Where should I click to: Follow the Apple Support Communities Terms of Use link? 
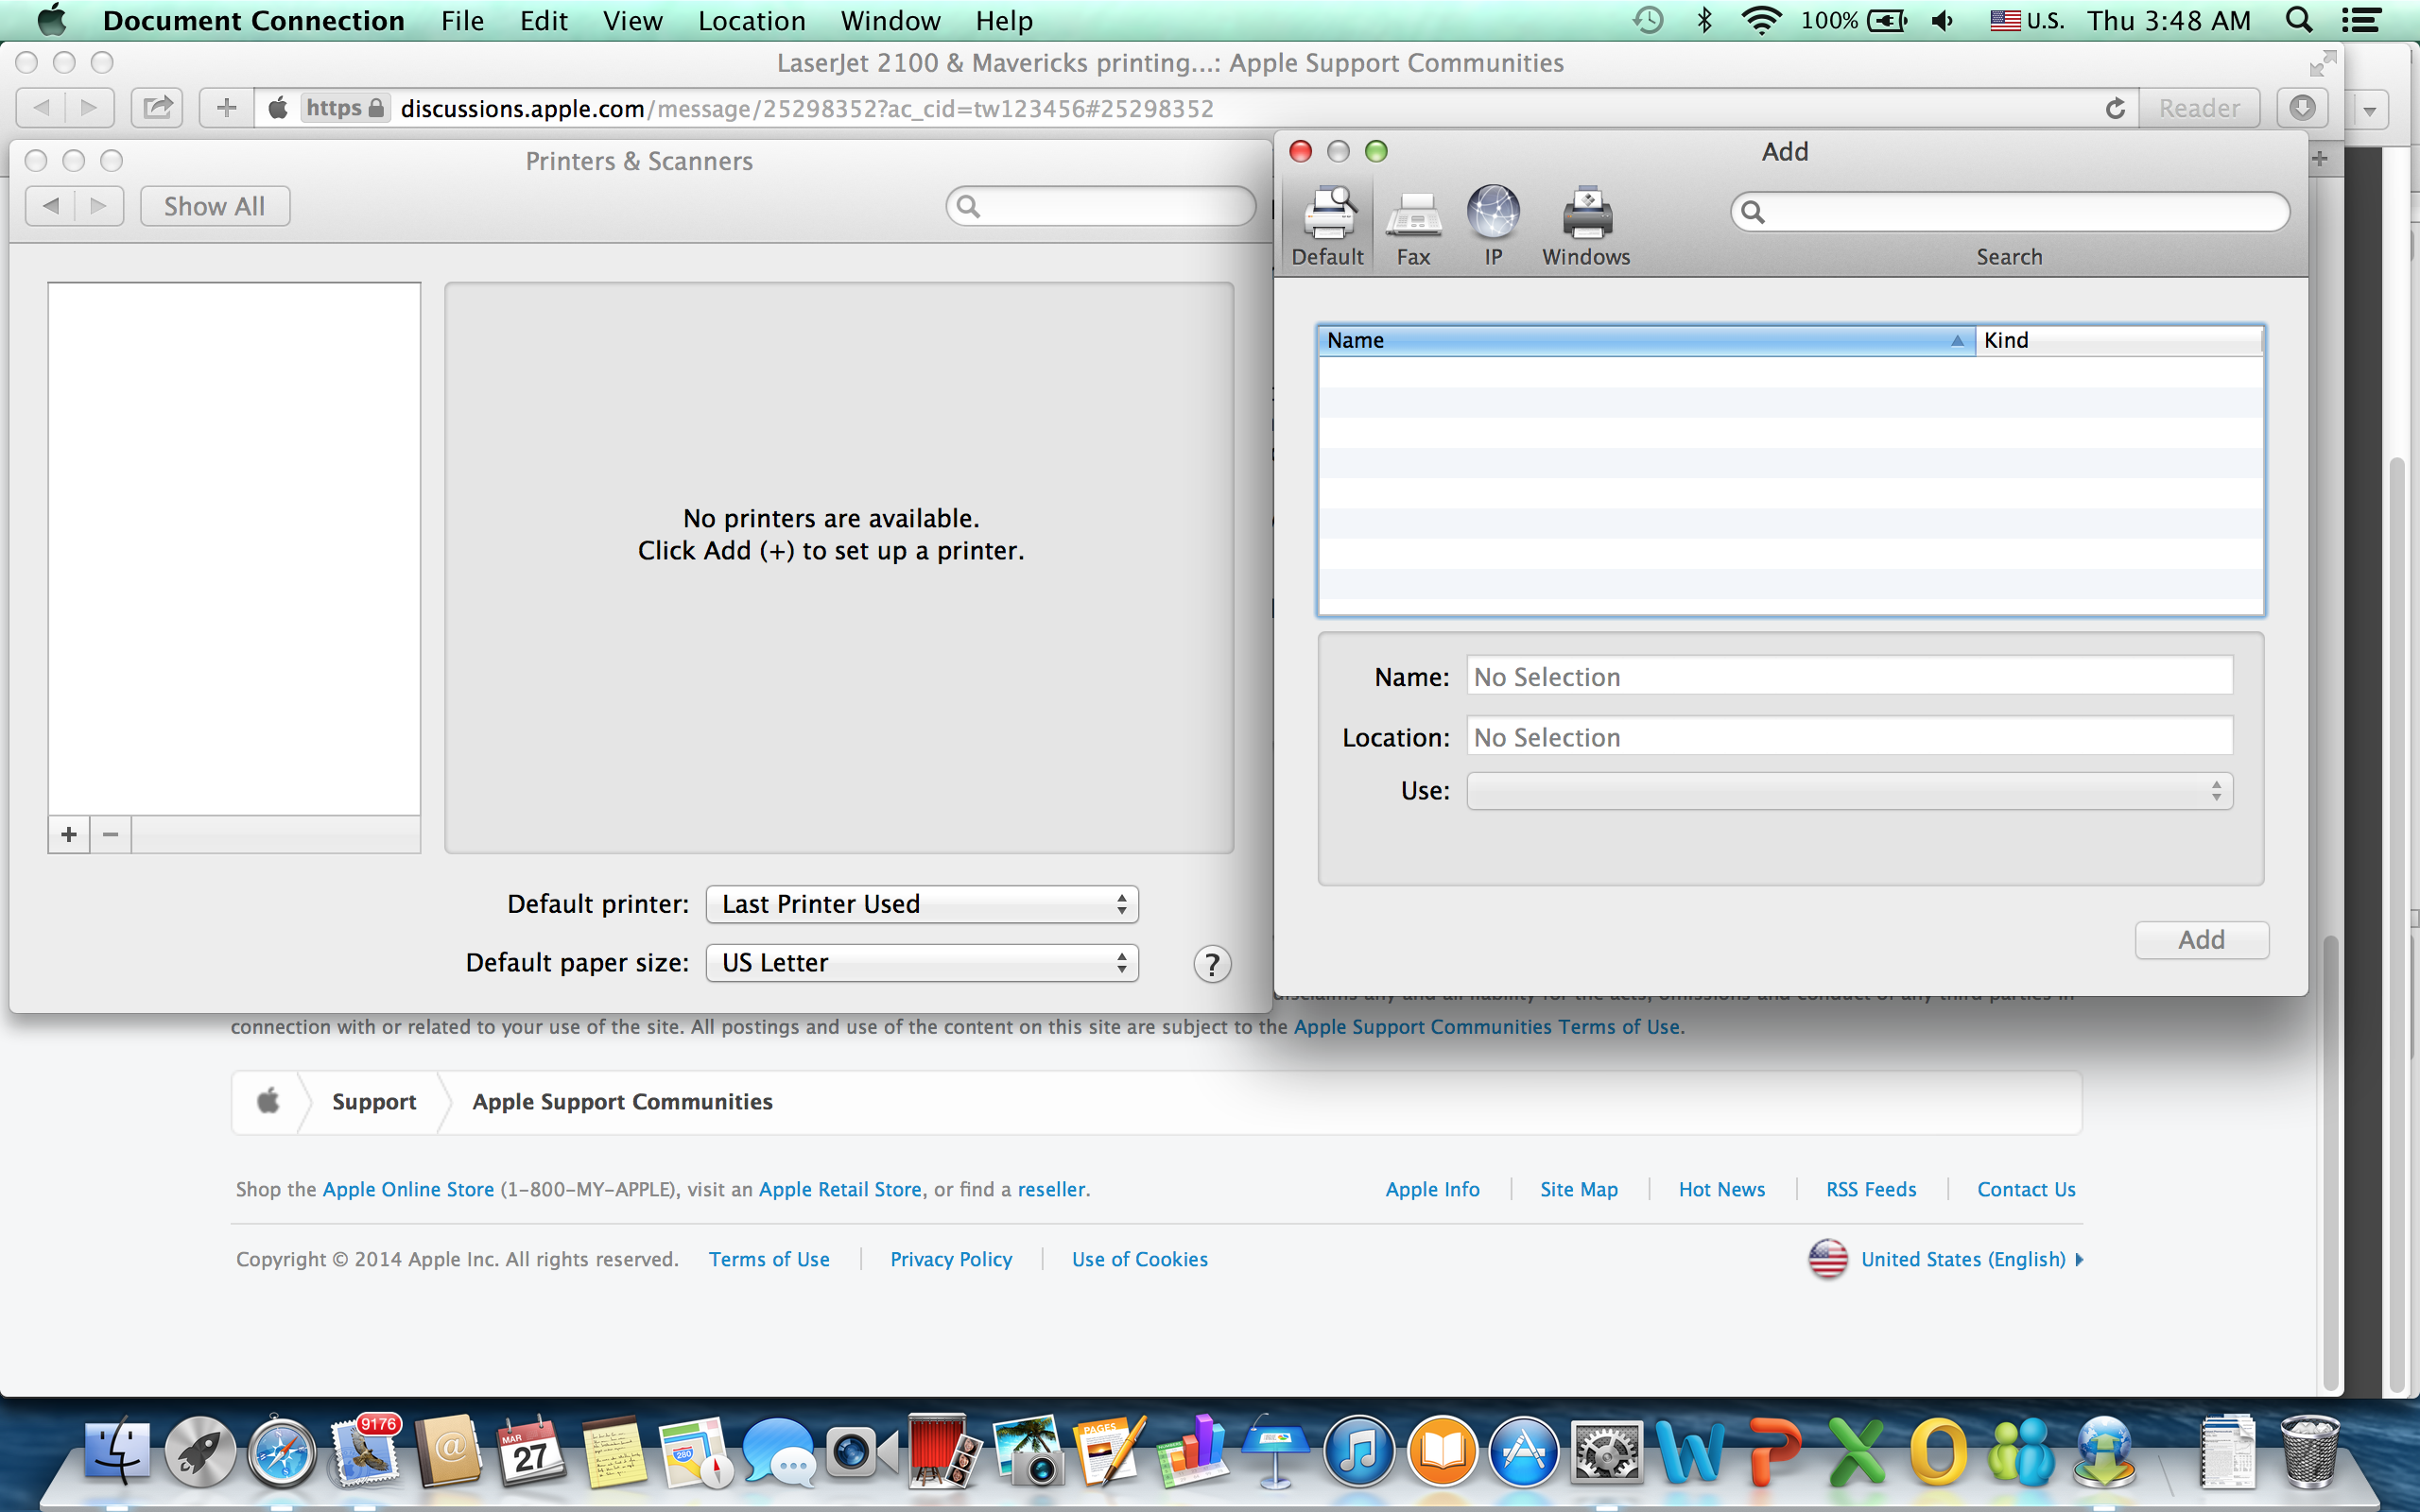(x=1486, y=1027)
